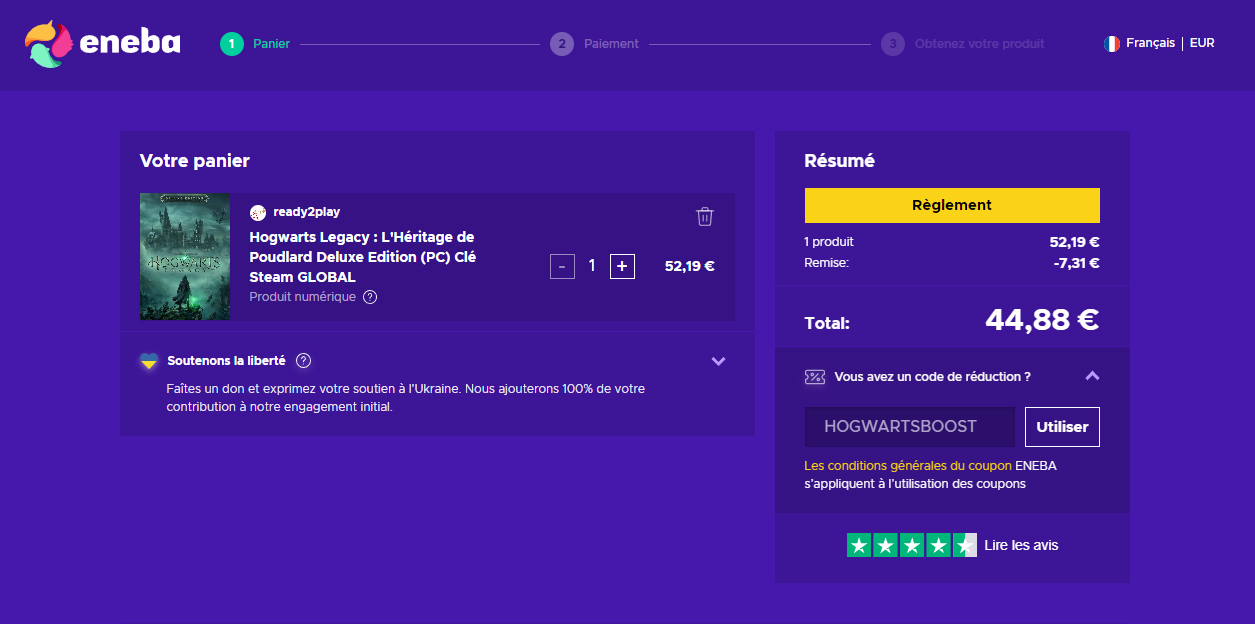Click help icon beside Soutenons la liberté
Image resolution: width=1255 pixels, height=624 pixels.
tap(304, 361)
